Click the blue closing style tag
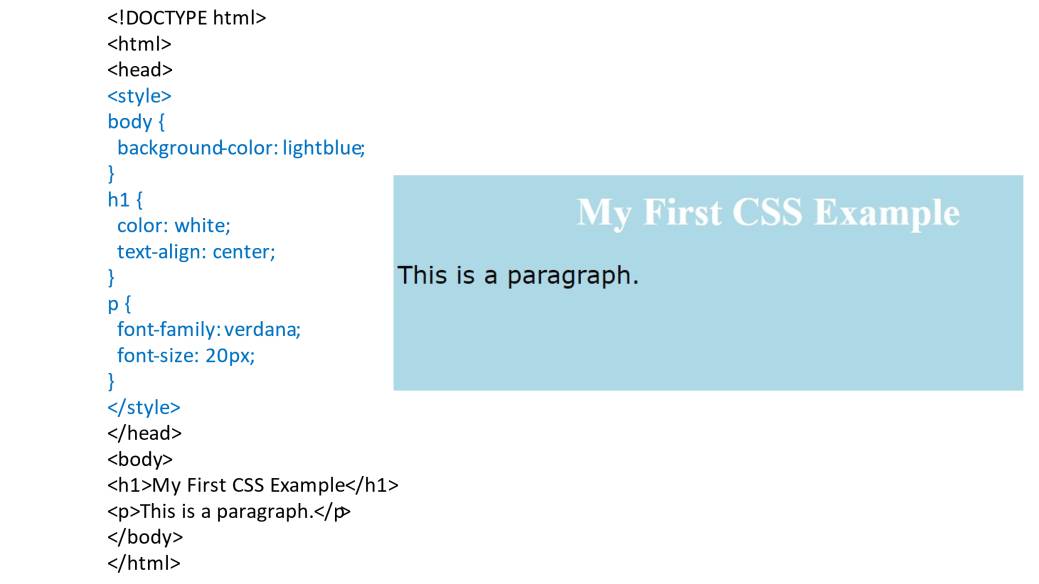This screenshot has width=1039, height=584. tap(144, 408)
